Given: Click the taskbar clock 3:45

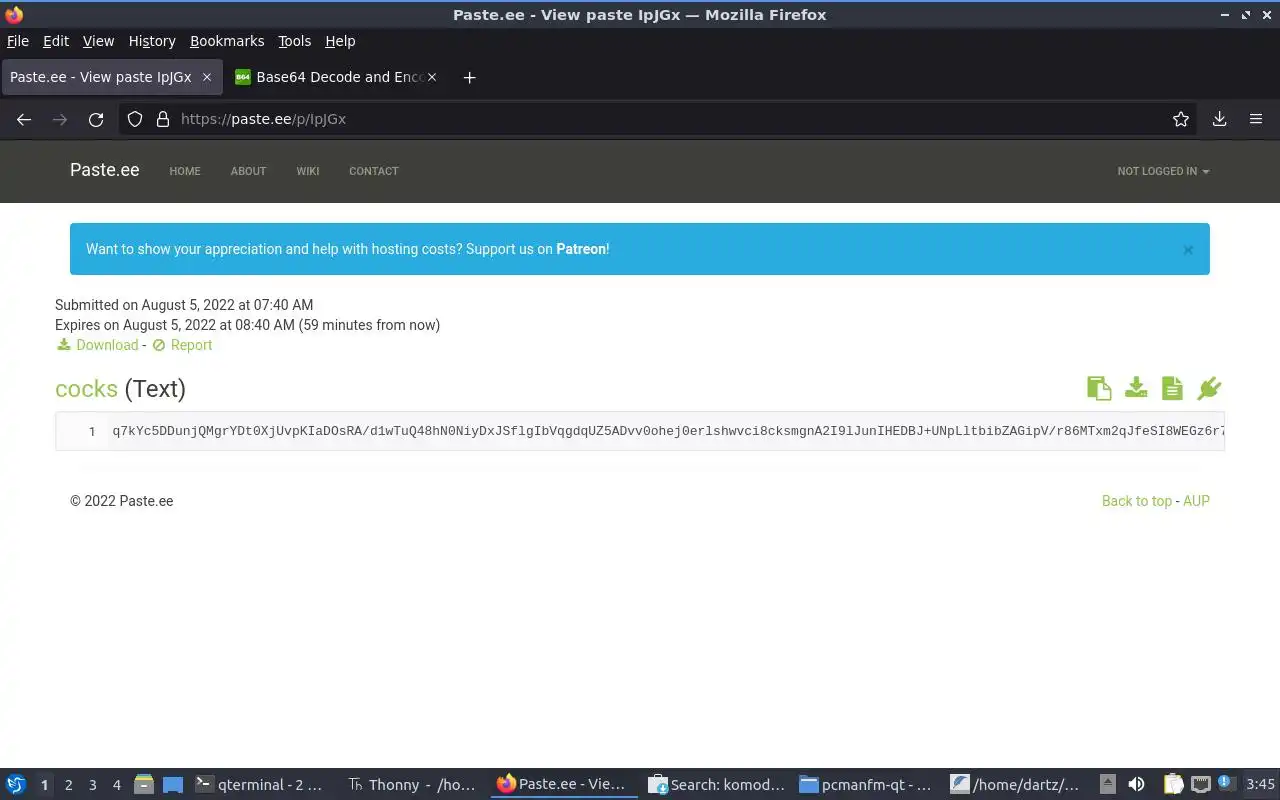Looking at the screenshot, I should point(1260,785).
